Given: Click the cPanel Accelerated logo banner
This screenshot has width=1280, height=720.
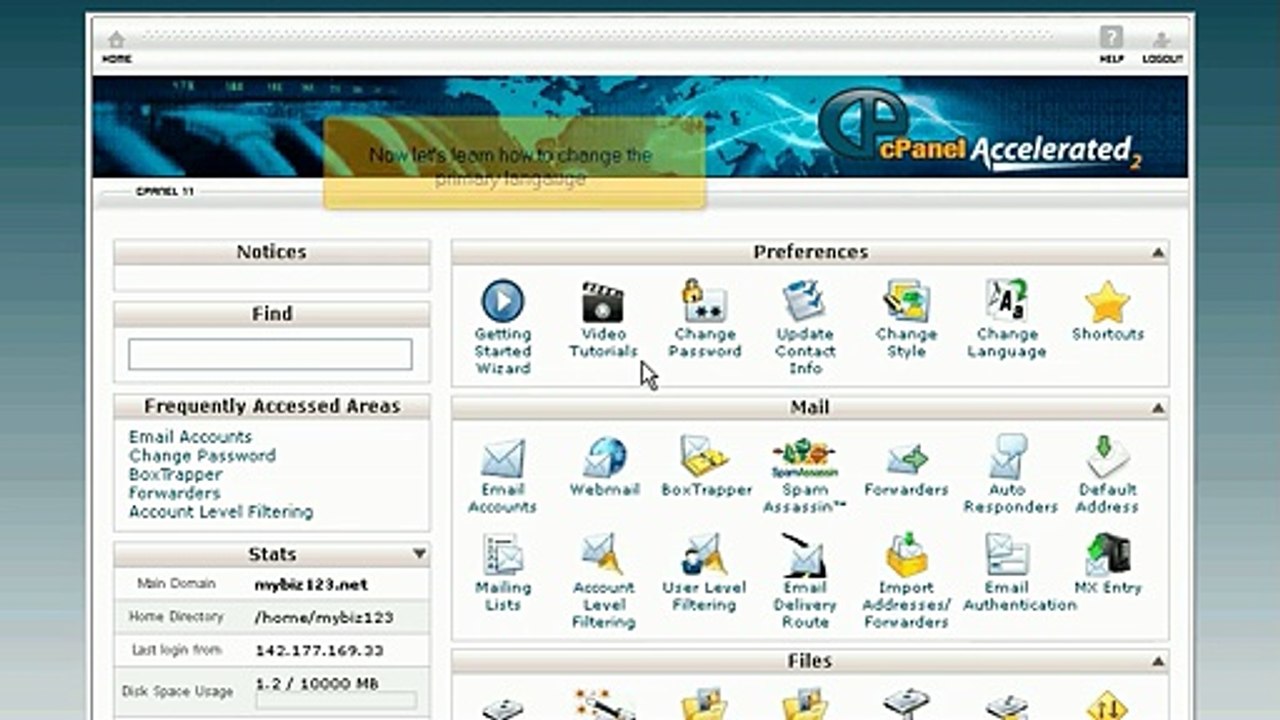Looking at the screenshot, I should pyautogui.click(x=980, y=130).
